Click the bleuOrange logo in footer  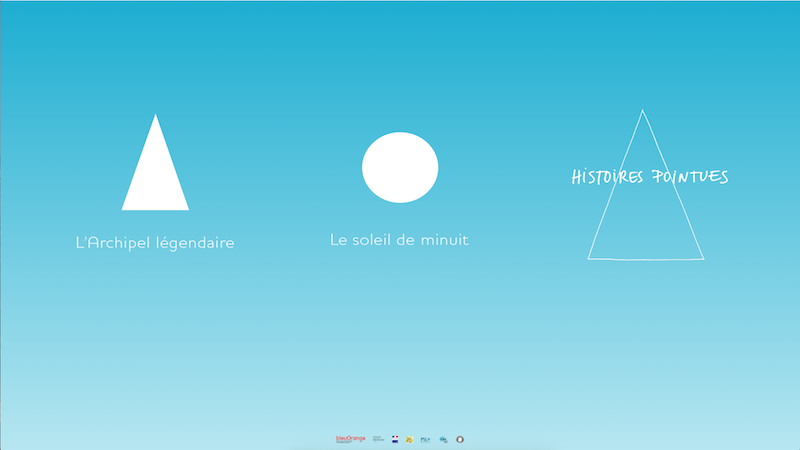[x=350, y=439]
